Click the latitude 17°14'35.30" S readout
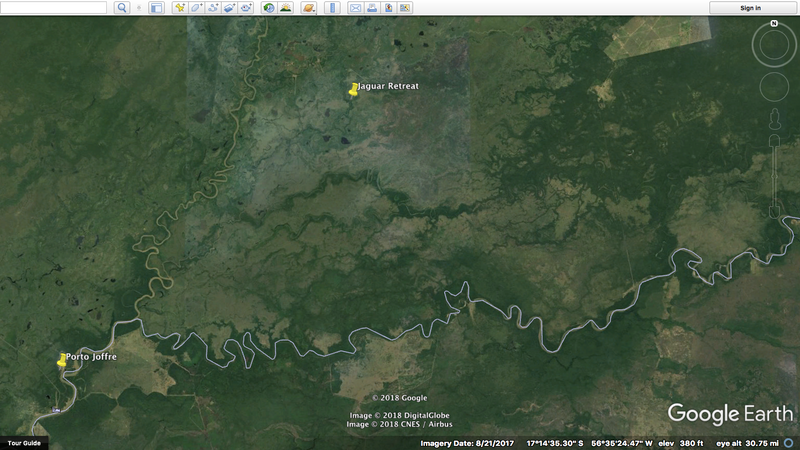 555,443
